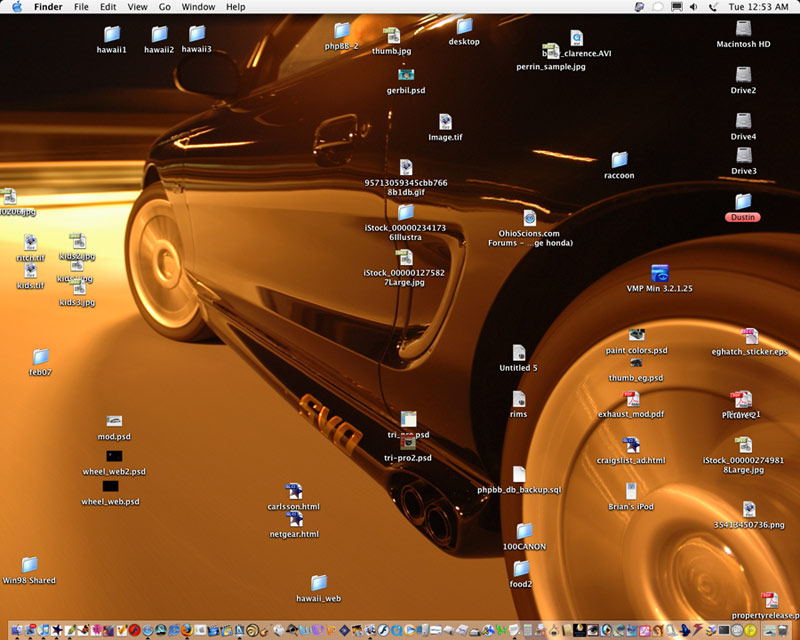Open the red Flash app in Dock

coord(135,630)
